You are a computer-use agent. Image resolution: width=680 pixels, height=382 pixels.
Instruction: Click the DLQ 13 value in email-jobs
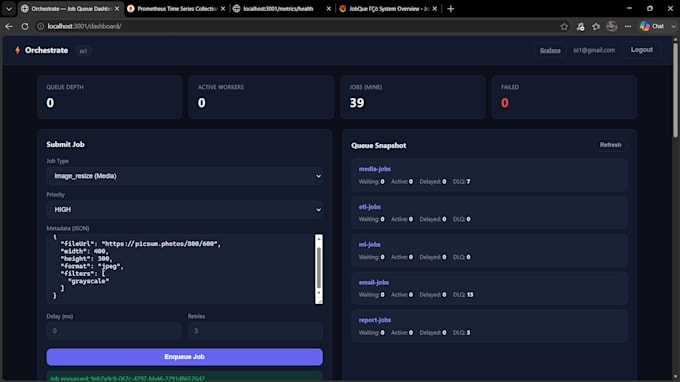click(x=470, y=295)
